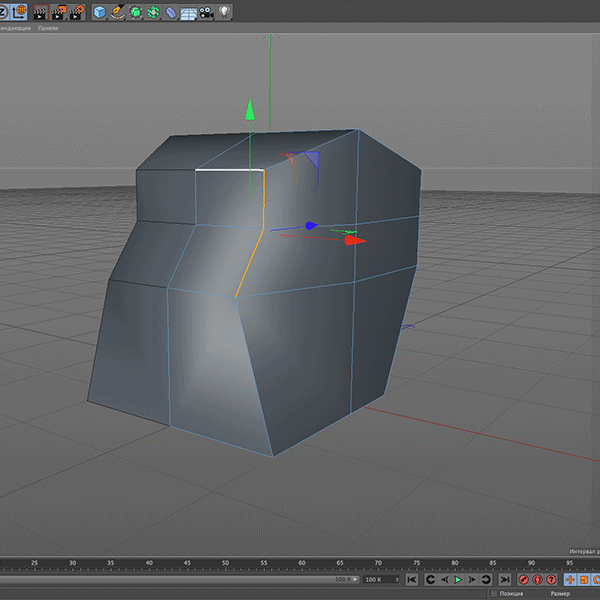The width and height of the screenshot is (600, 600).
Task: Select the Spline pen tool icon
Action: (117, 12)
